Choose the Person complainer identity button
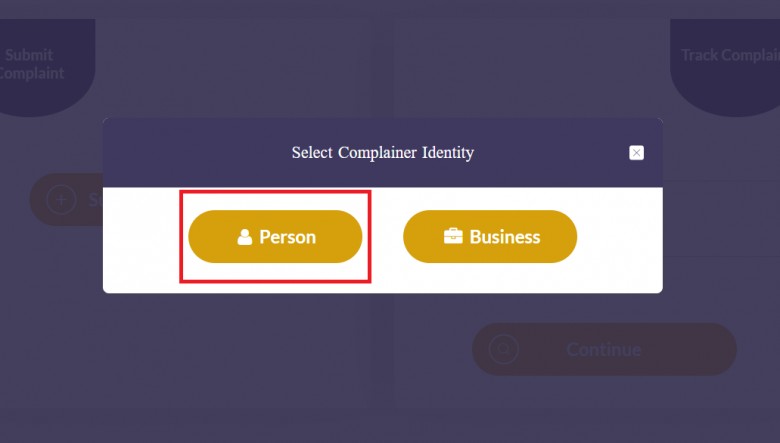The width and height of the screenshot is (780, 443). (x=275, y=237)
